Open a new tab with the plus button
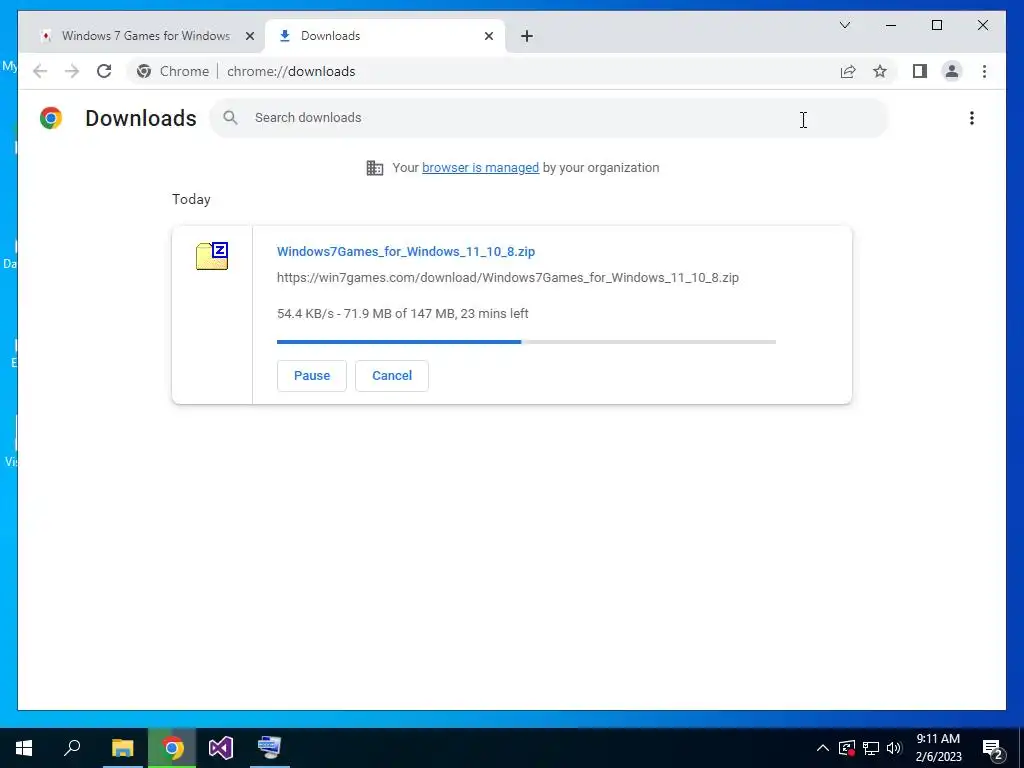 coord(527,36)
